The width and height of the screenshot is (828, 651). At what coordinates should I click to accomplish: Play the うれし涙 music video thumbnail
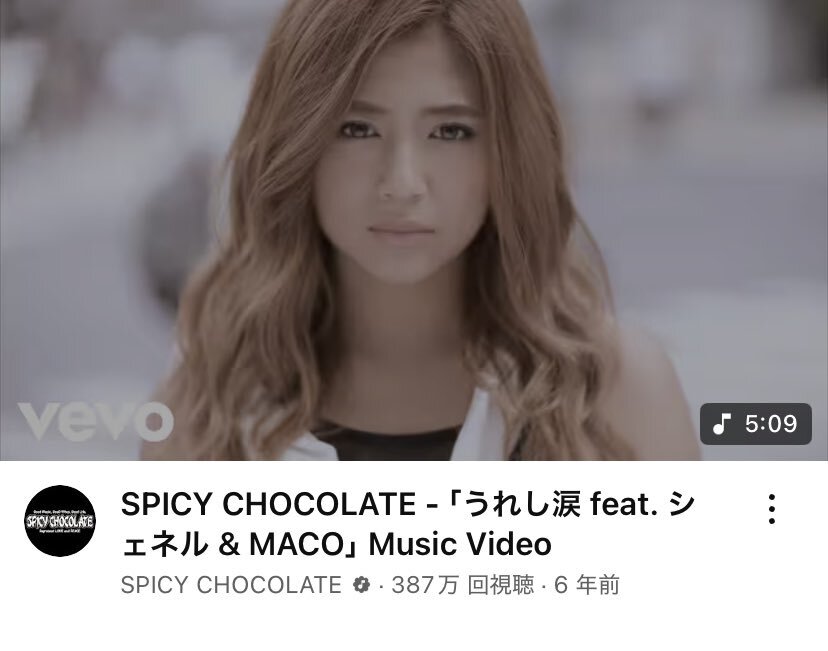click(414, 230)
